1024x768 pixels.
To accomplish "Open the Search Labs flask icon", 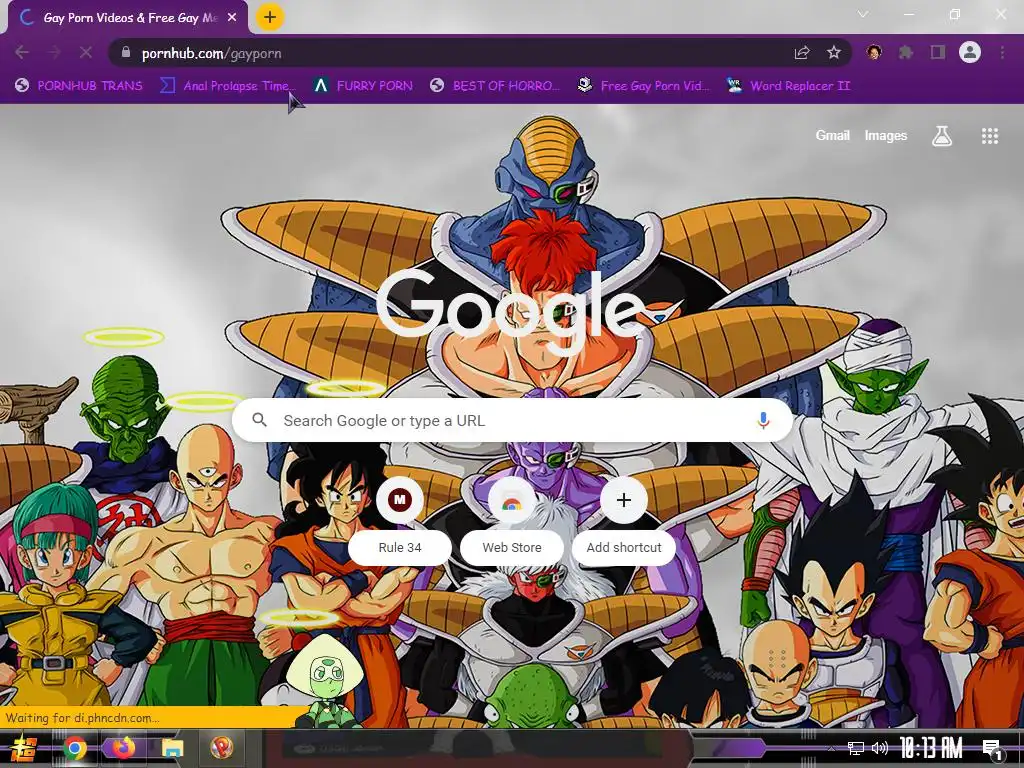I will 941,136.
